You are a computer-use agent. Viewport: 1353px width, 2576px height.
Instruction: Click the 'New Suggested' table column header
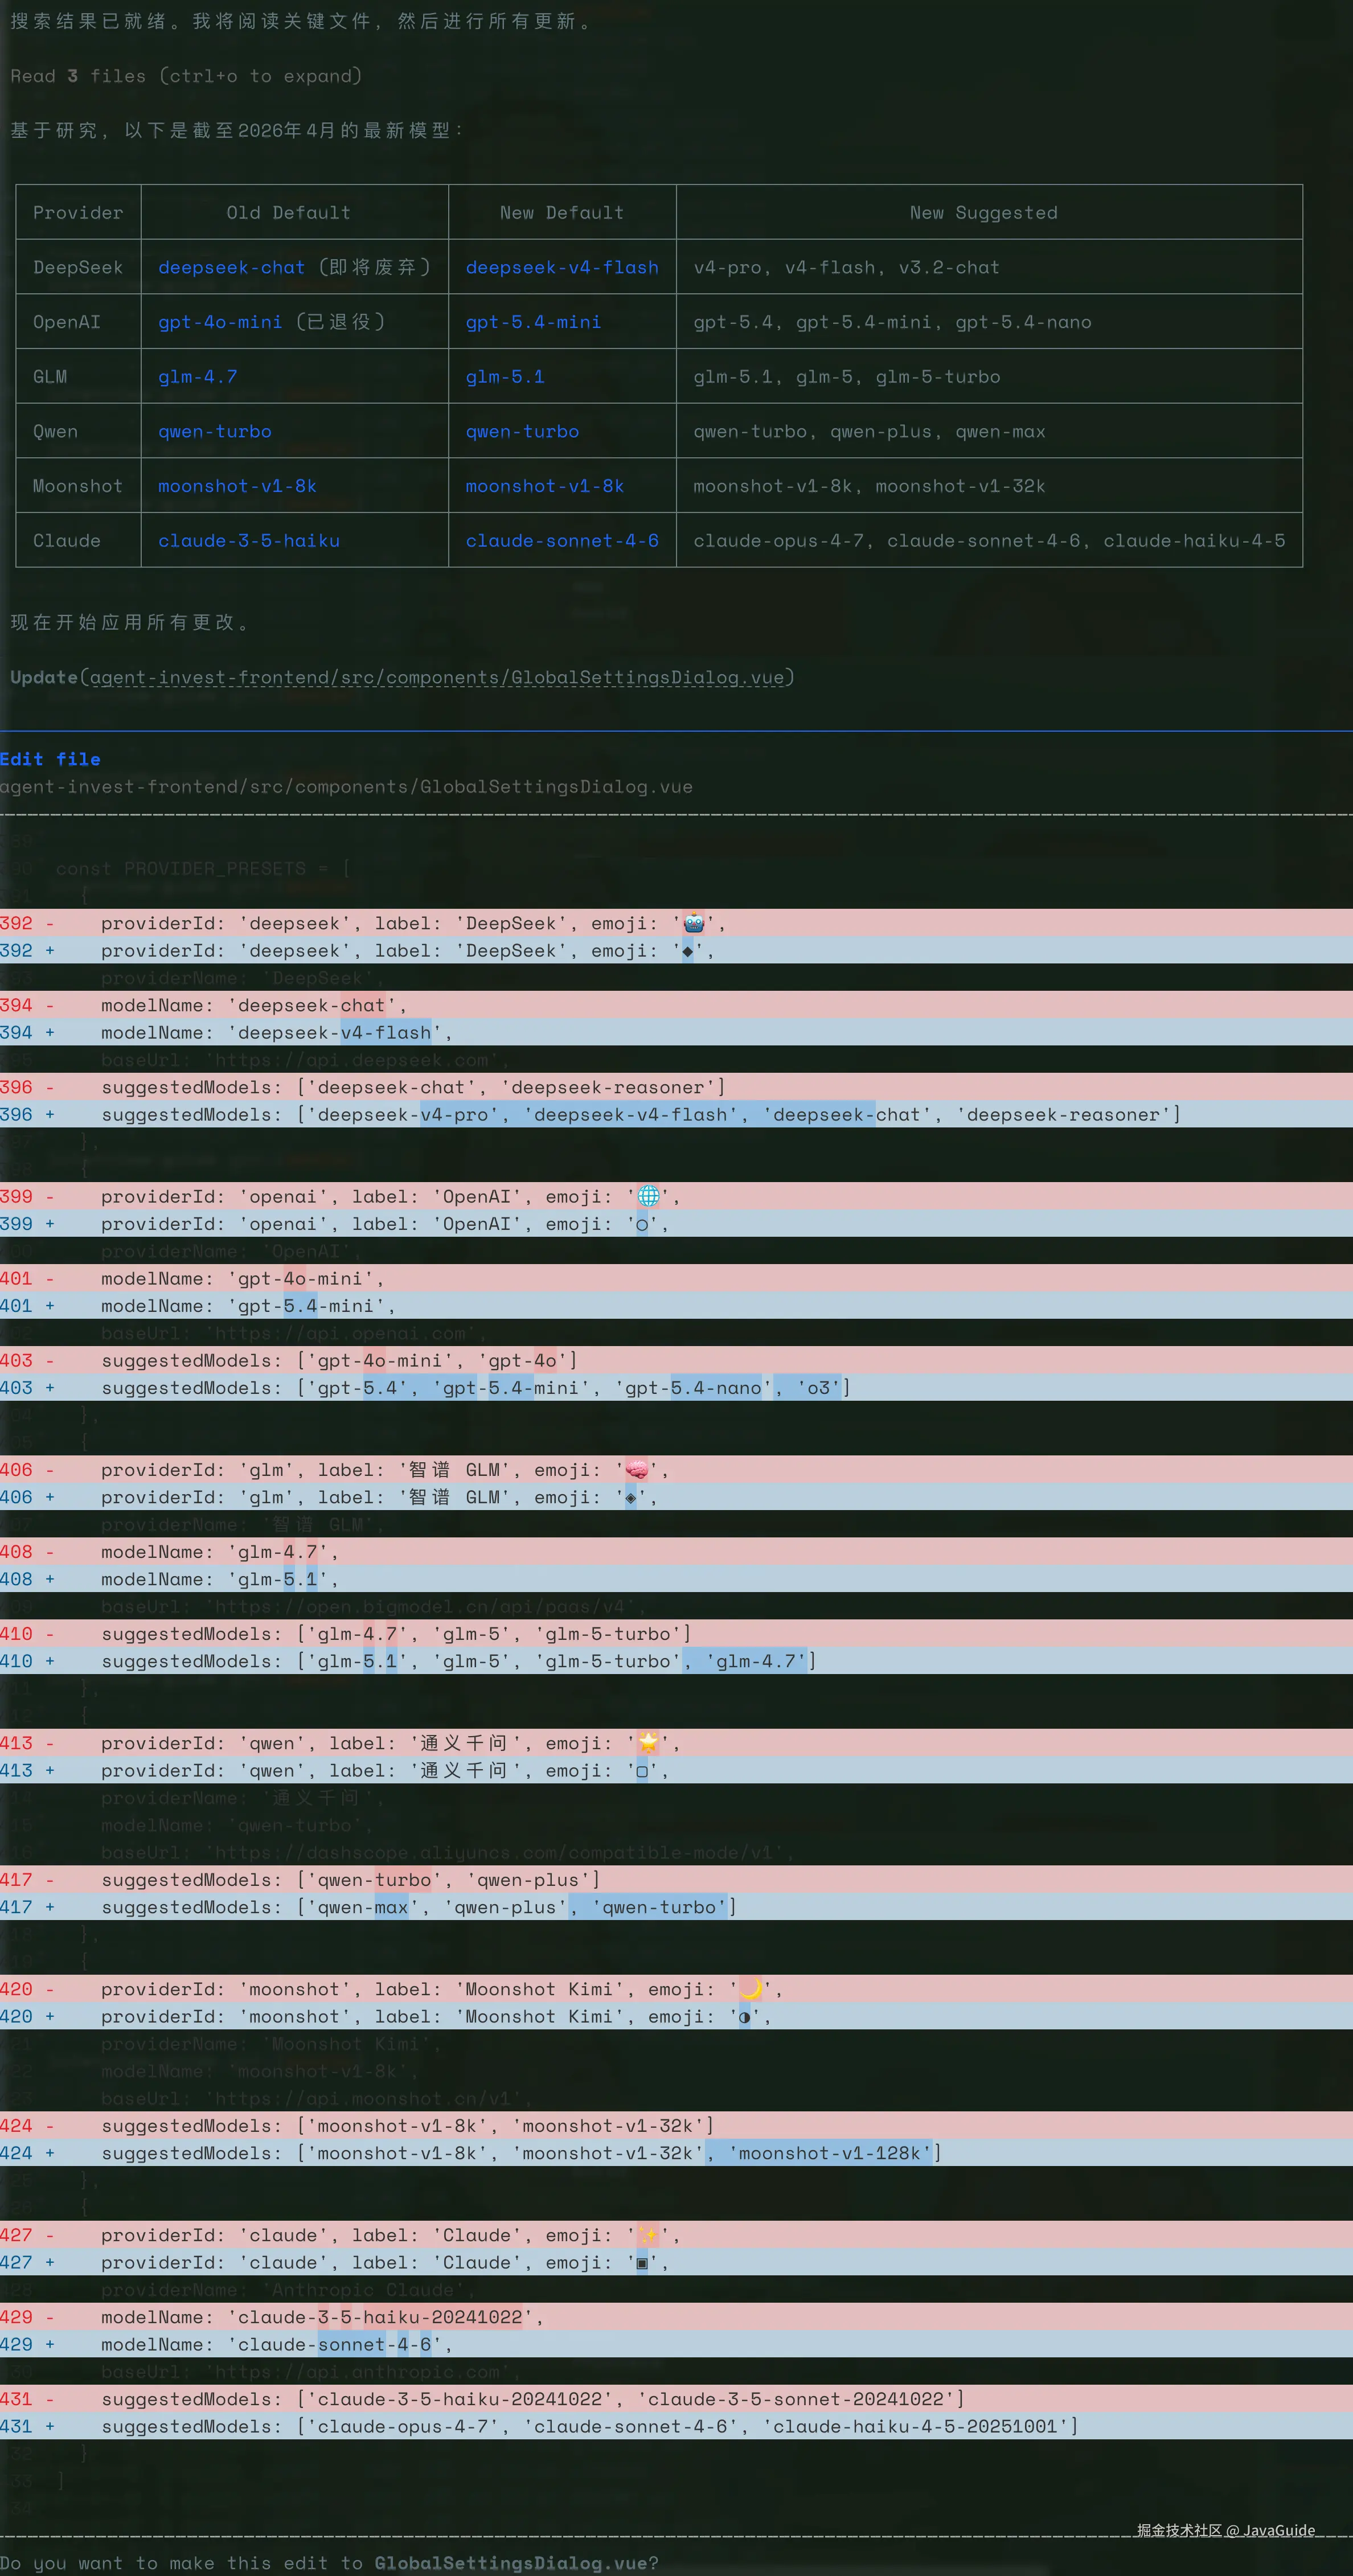[x=983, y=213]
